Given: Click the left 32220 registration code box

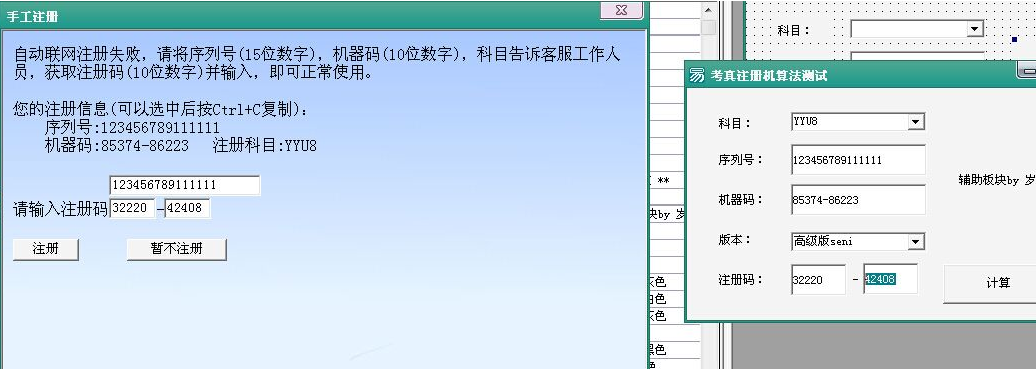Looking at the screenshot, I should [x=132, y=209].
